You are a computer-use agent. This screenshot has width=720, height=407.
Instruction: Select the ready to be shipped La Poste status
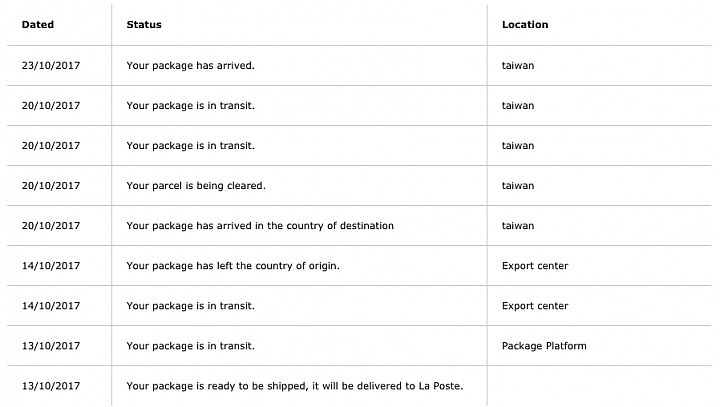pos(295,386)
